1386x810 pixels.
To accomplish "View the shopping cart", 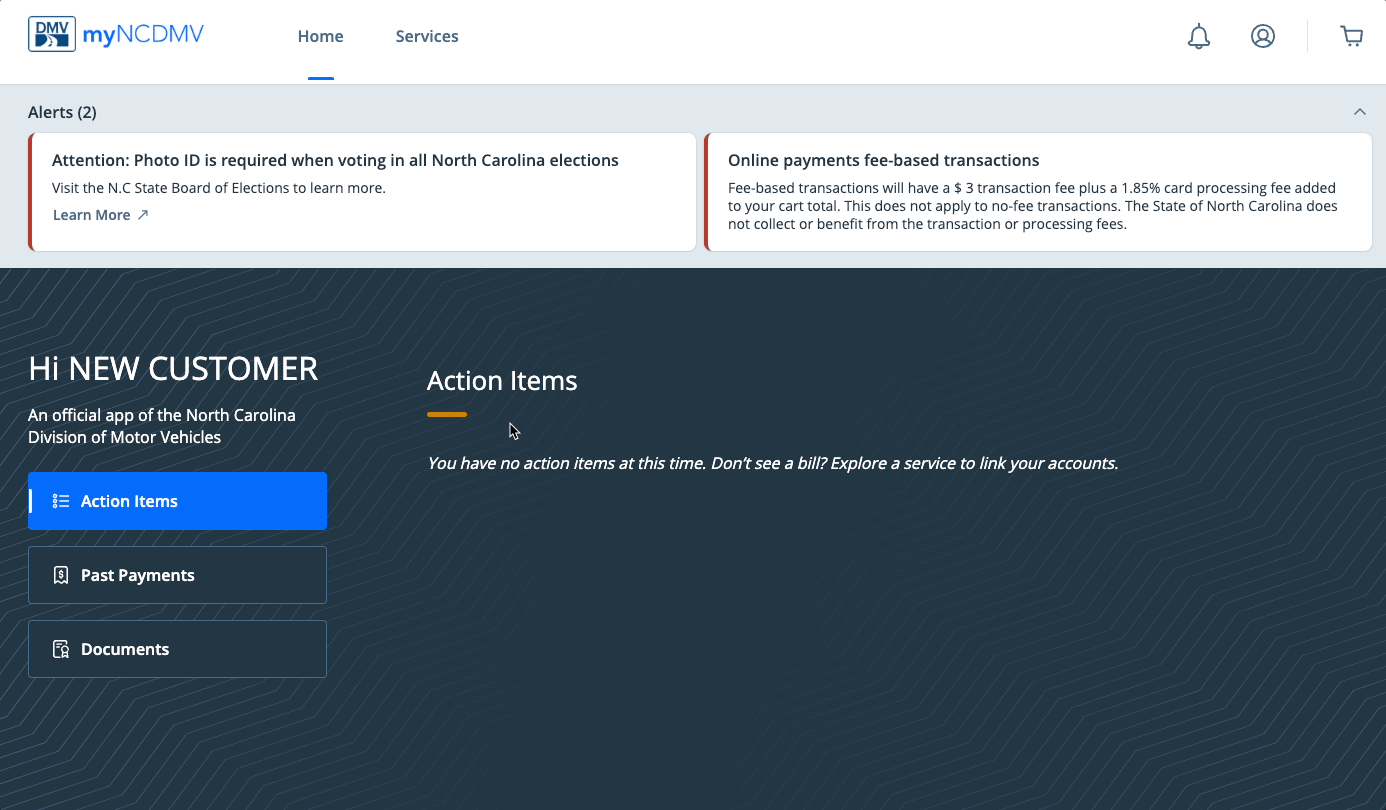I will (x=1351, y=37).
